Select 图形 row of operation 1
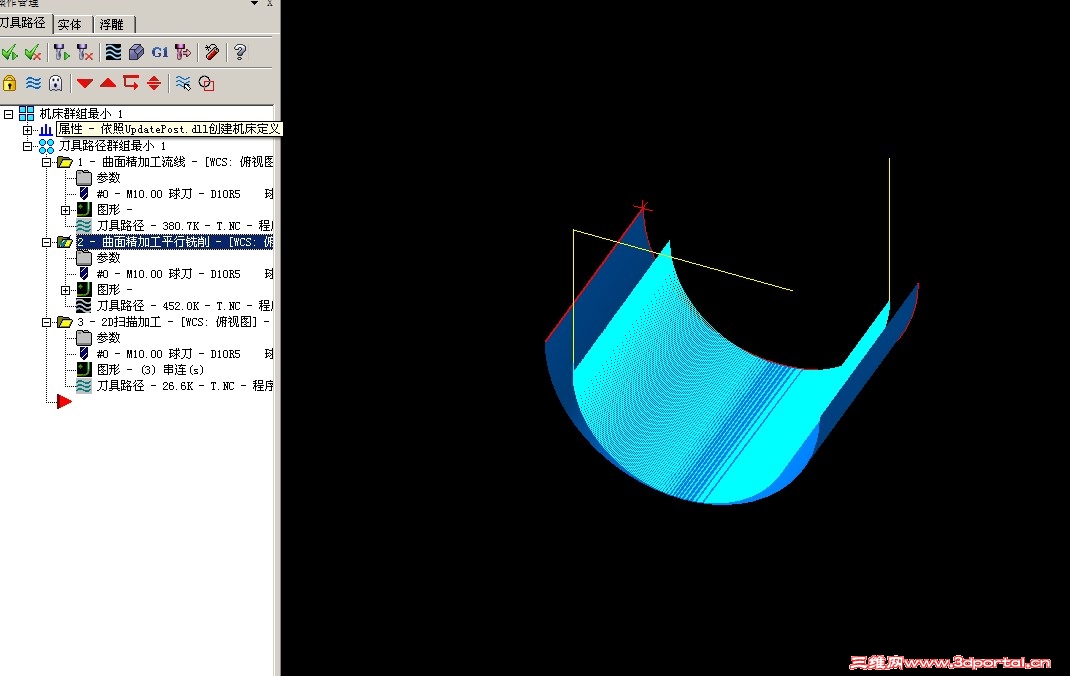1070x676 pixels. pyautogui.click(x=114, y=209)
